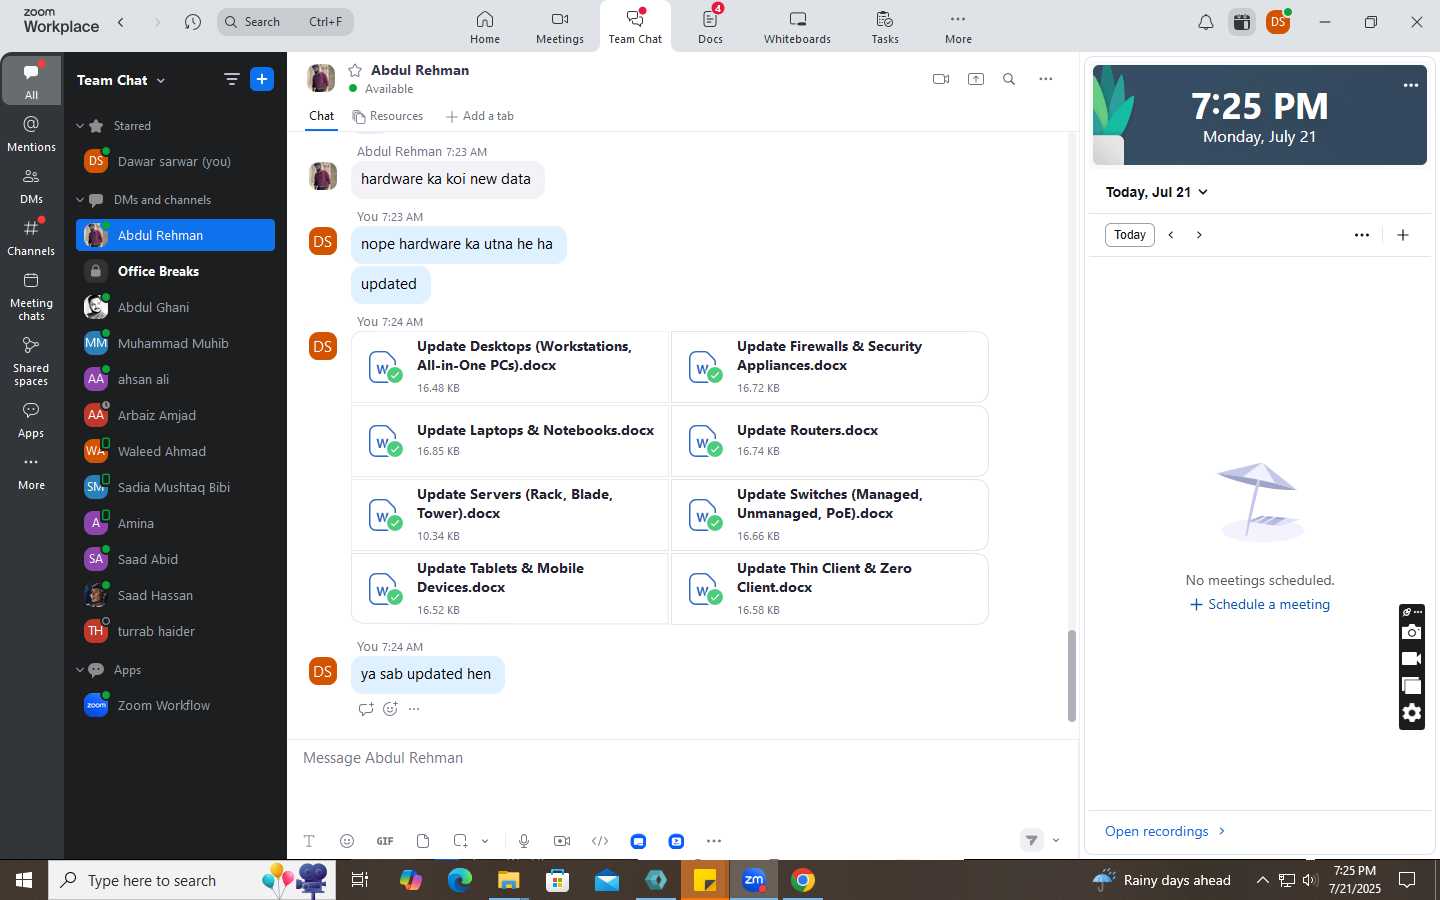Record an audio message

[x=524, y=841]
